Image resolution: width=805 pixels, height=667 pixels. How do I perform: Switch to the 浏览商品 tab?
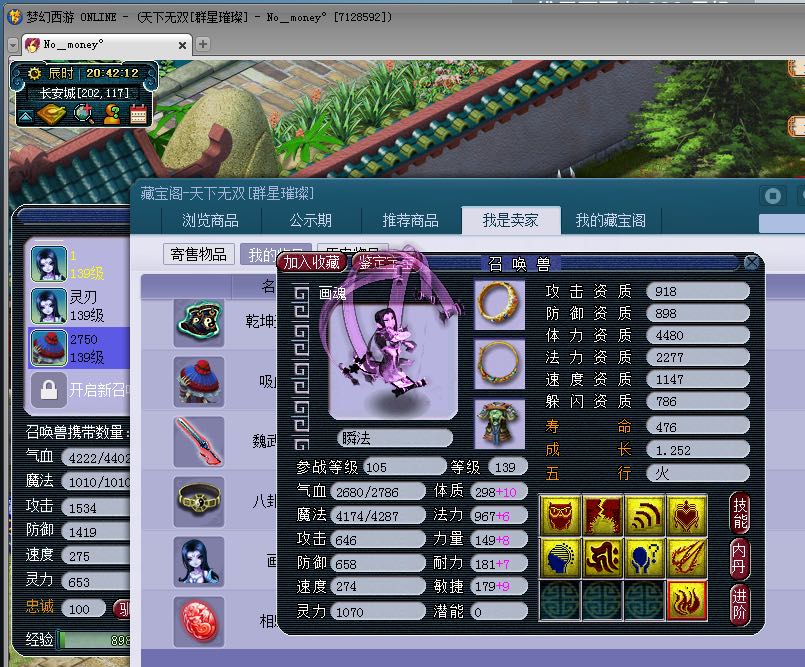coord(210,221)
